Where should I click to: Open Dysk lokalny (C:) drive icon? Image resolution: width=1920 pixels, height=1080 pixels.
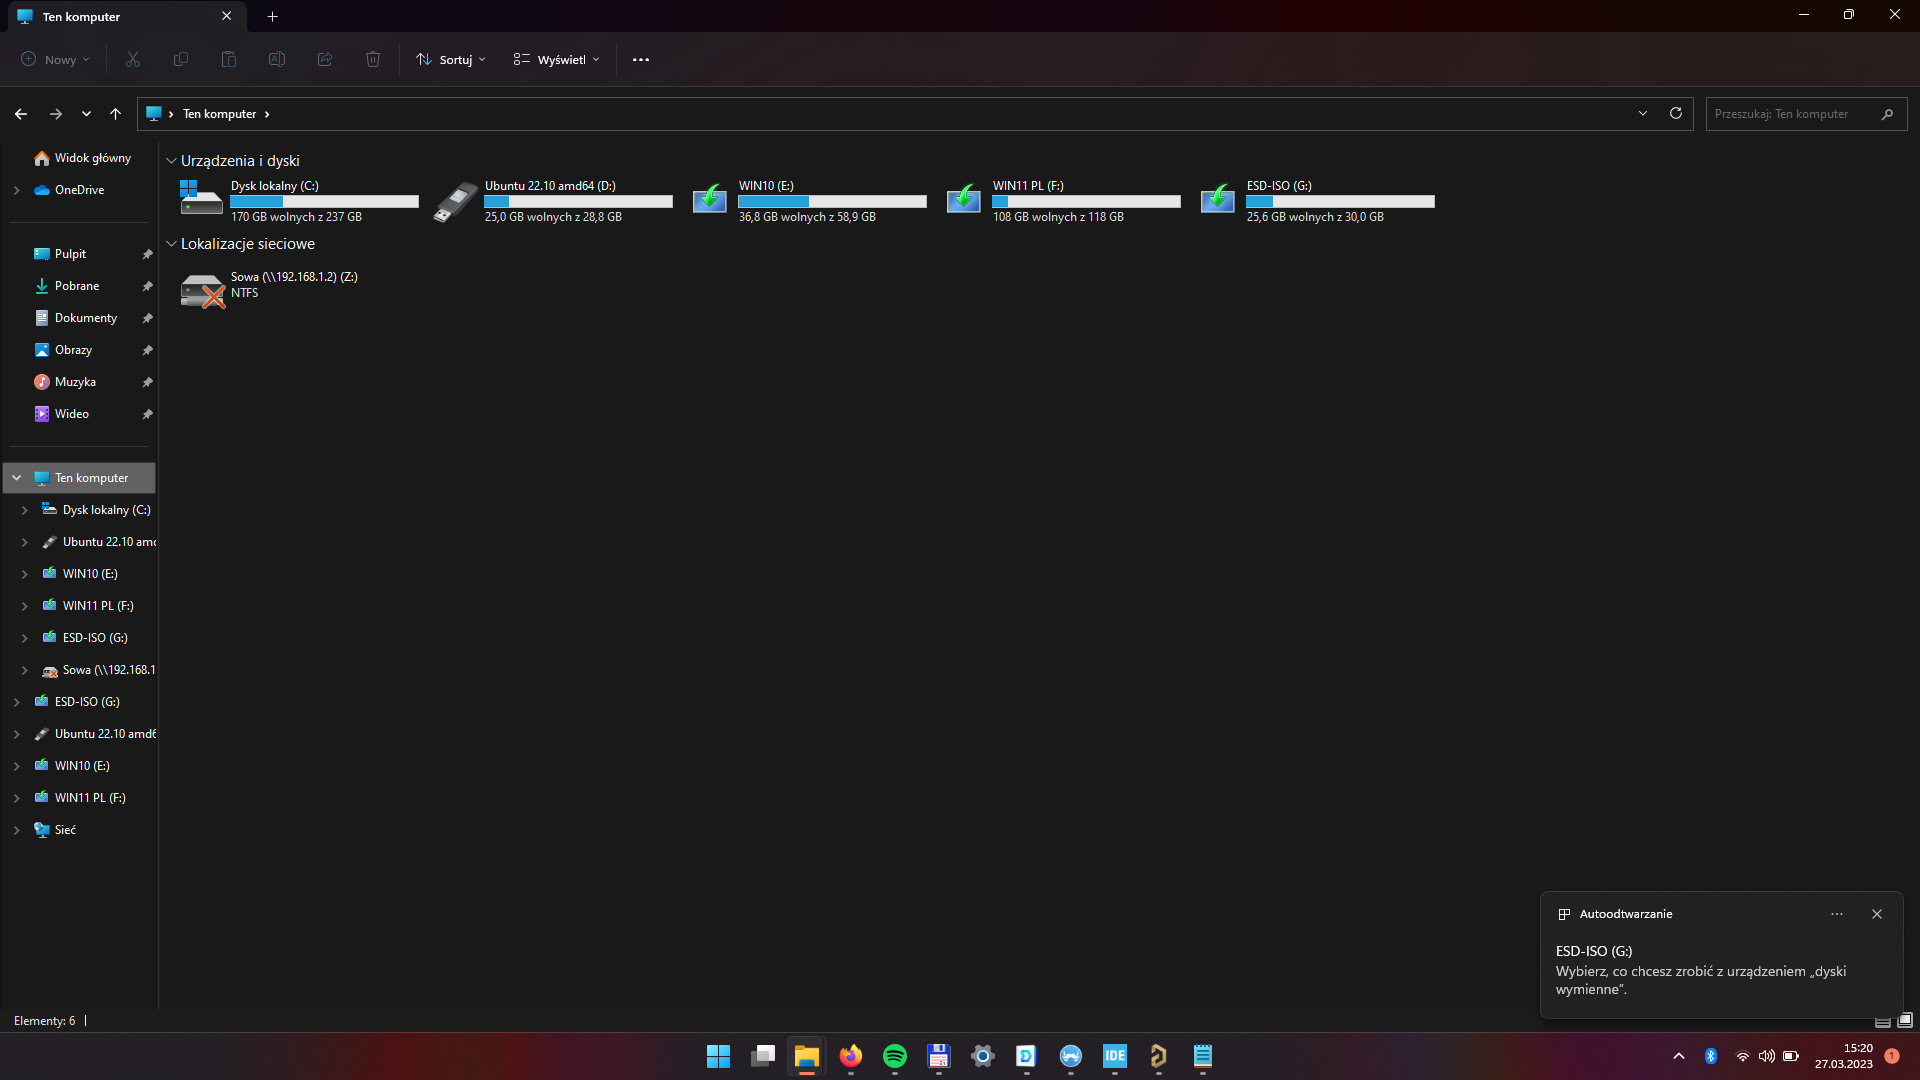(x=201, y=199)
